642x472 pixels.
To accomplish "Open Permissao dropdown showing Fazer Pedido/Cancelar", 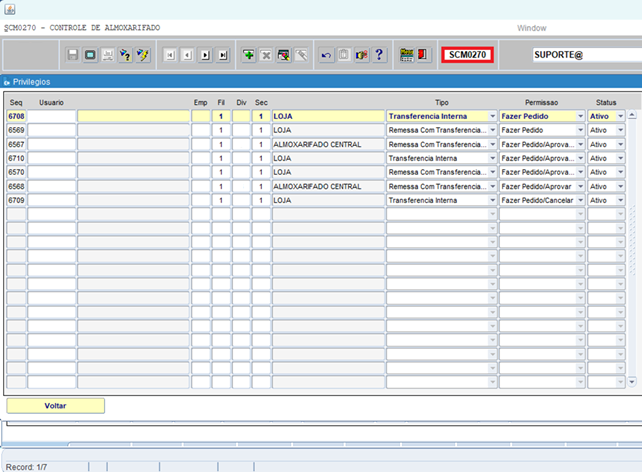I will pos(580,200).
